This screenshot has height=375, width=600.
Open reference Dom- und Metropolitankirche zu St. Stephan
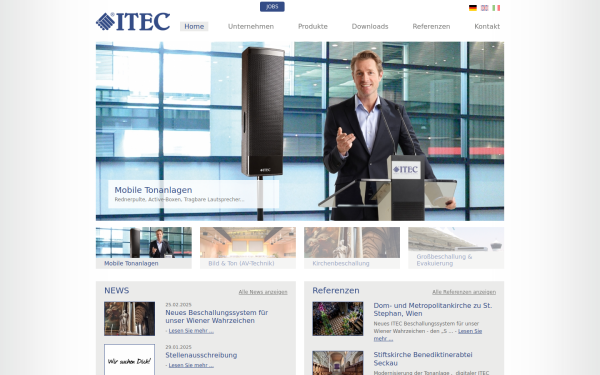pos(433,309)
